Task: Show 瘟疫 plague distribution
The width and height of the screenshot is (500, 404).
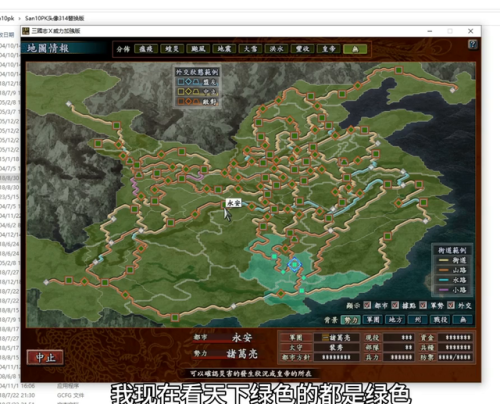Action: tap(146, 49)
